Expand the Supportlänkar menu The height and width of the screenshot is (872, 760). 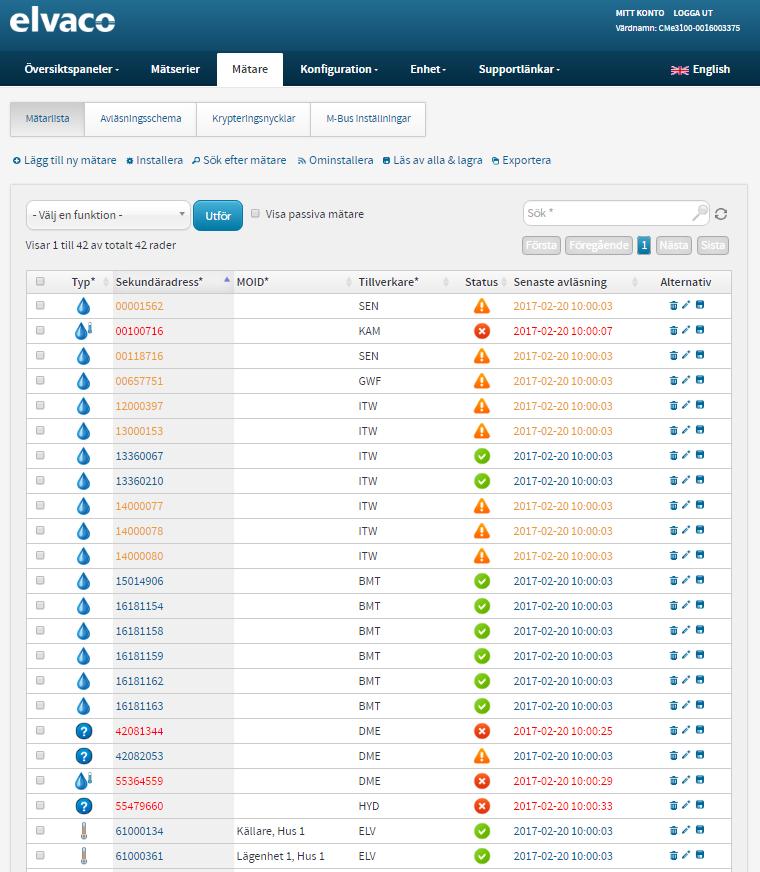pos(519,70)
